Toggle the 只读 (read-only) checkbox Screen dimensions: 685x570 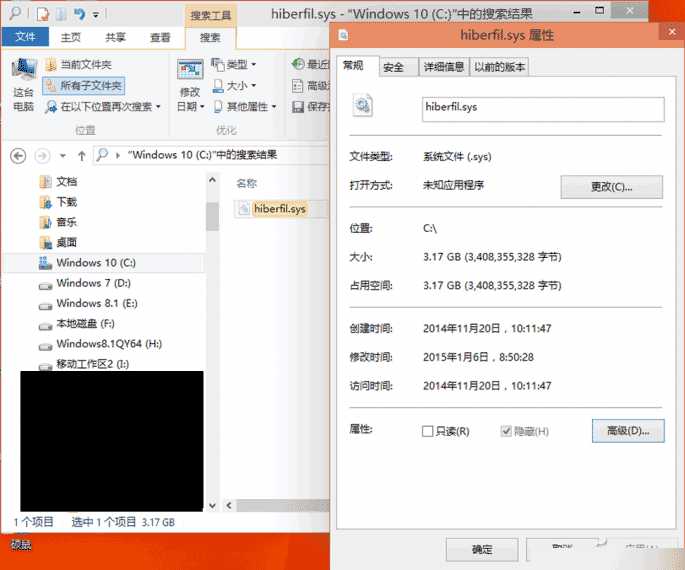[x=428, y=431]
